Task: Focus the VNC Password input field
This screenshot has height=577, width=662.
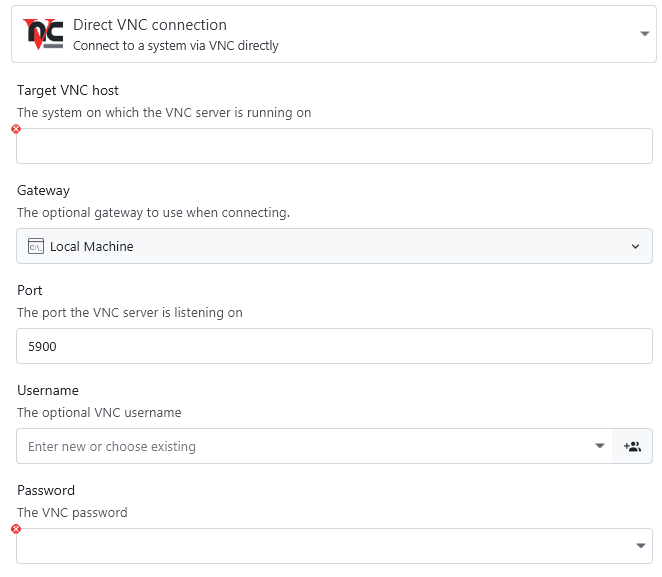Action: click(320, 546)
